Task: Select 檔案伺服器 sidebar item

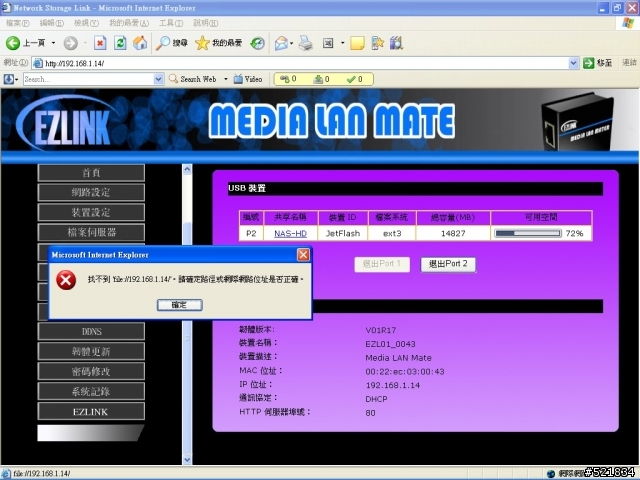Action: pos(91,233)
